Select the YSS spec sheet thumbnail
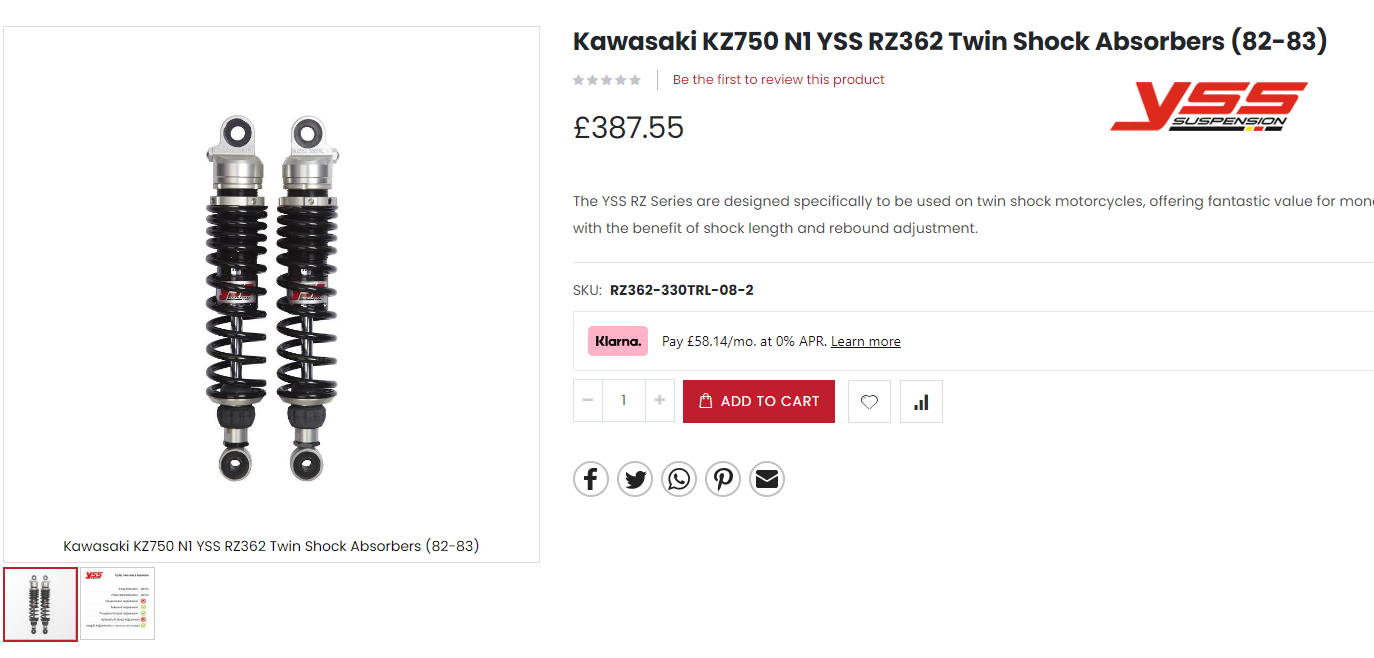 coord(118,604)
